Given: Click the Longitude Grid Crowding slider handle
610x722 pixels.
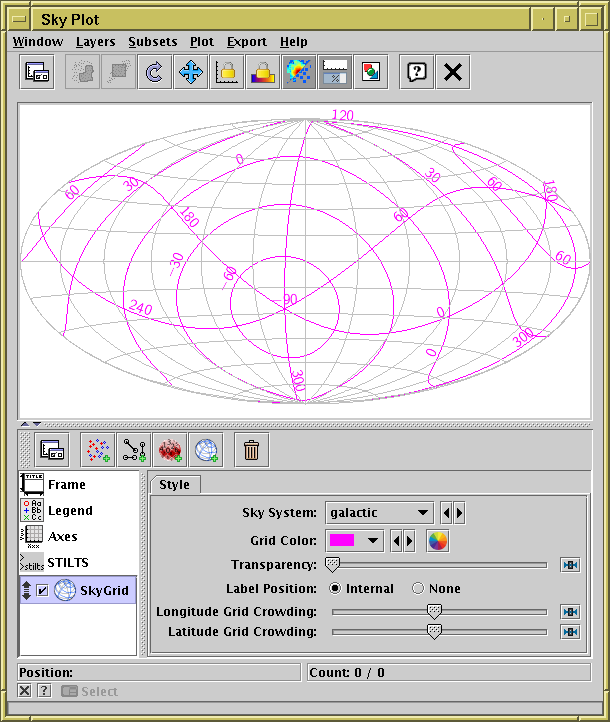Looking at the screenshot, I should 434,611.
